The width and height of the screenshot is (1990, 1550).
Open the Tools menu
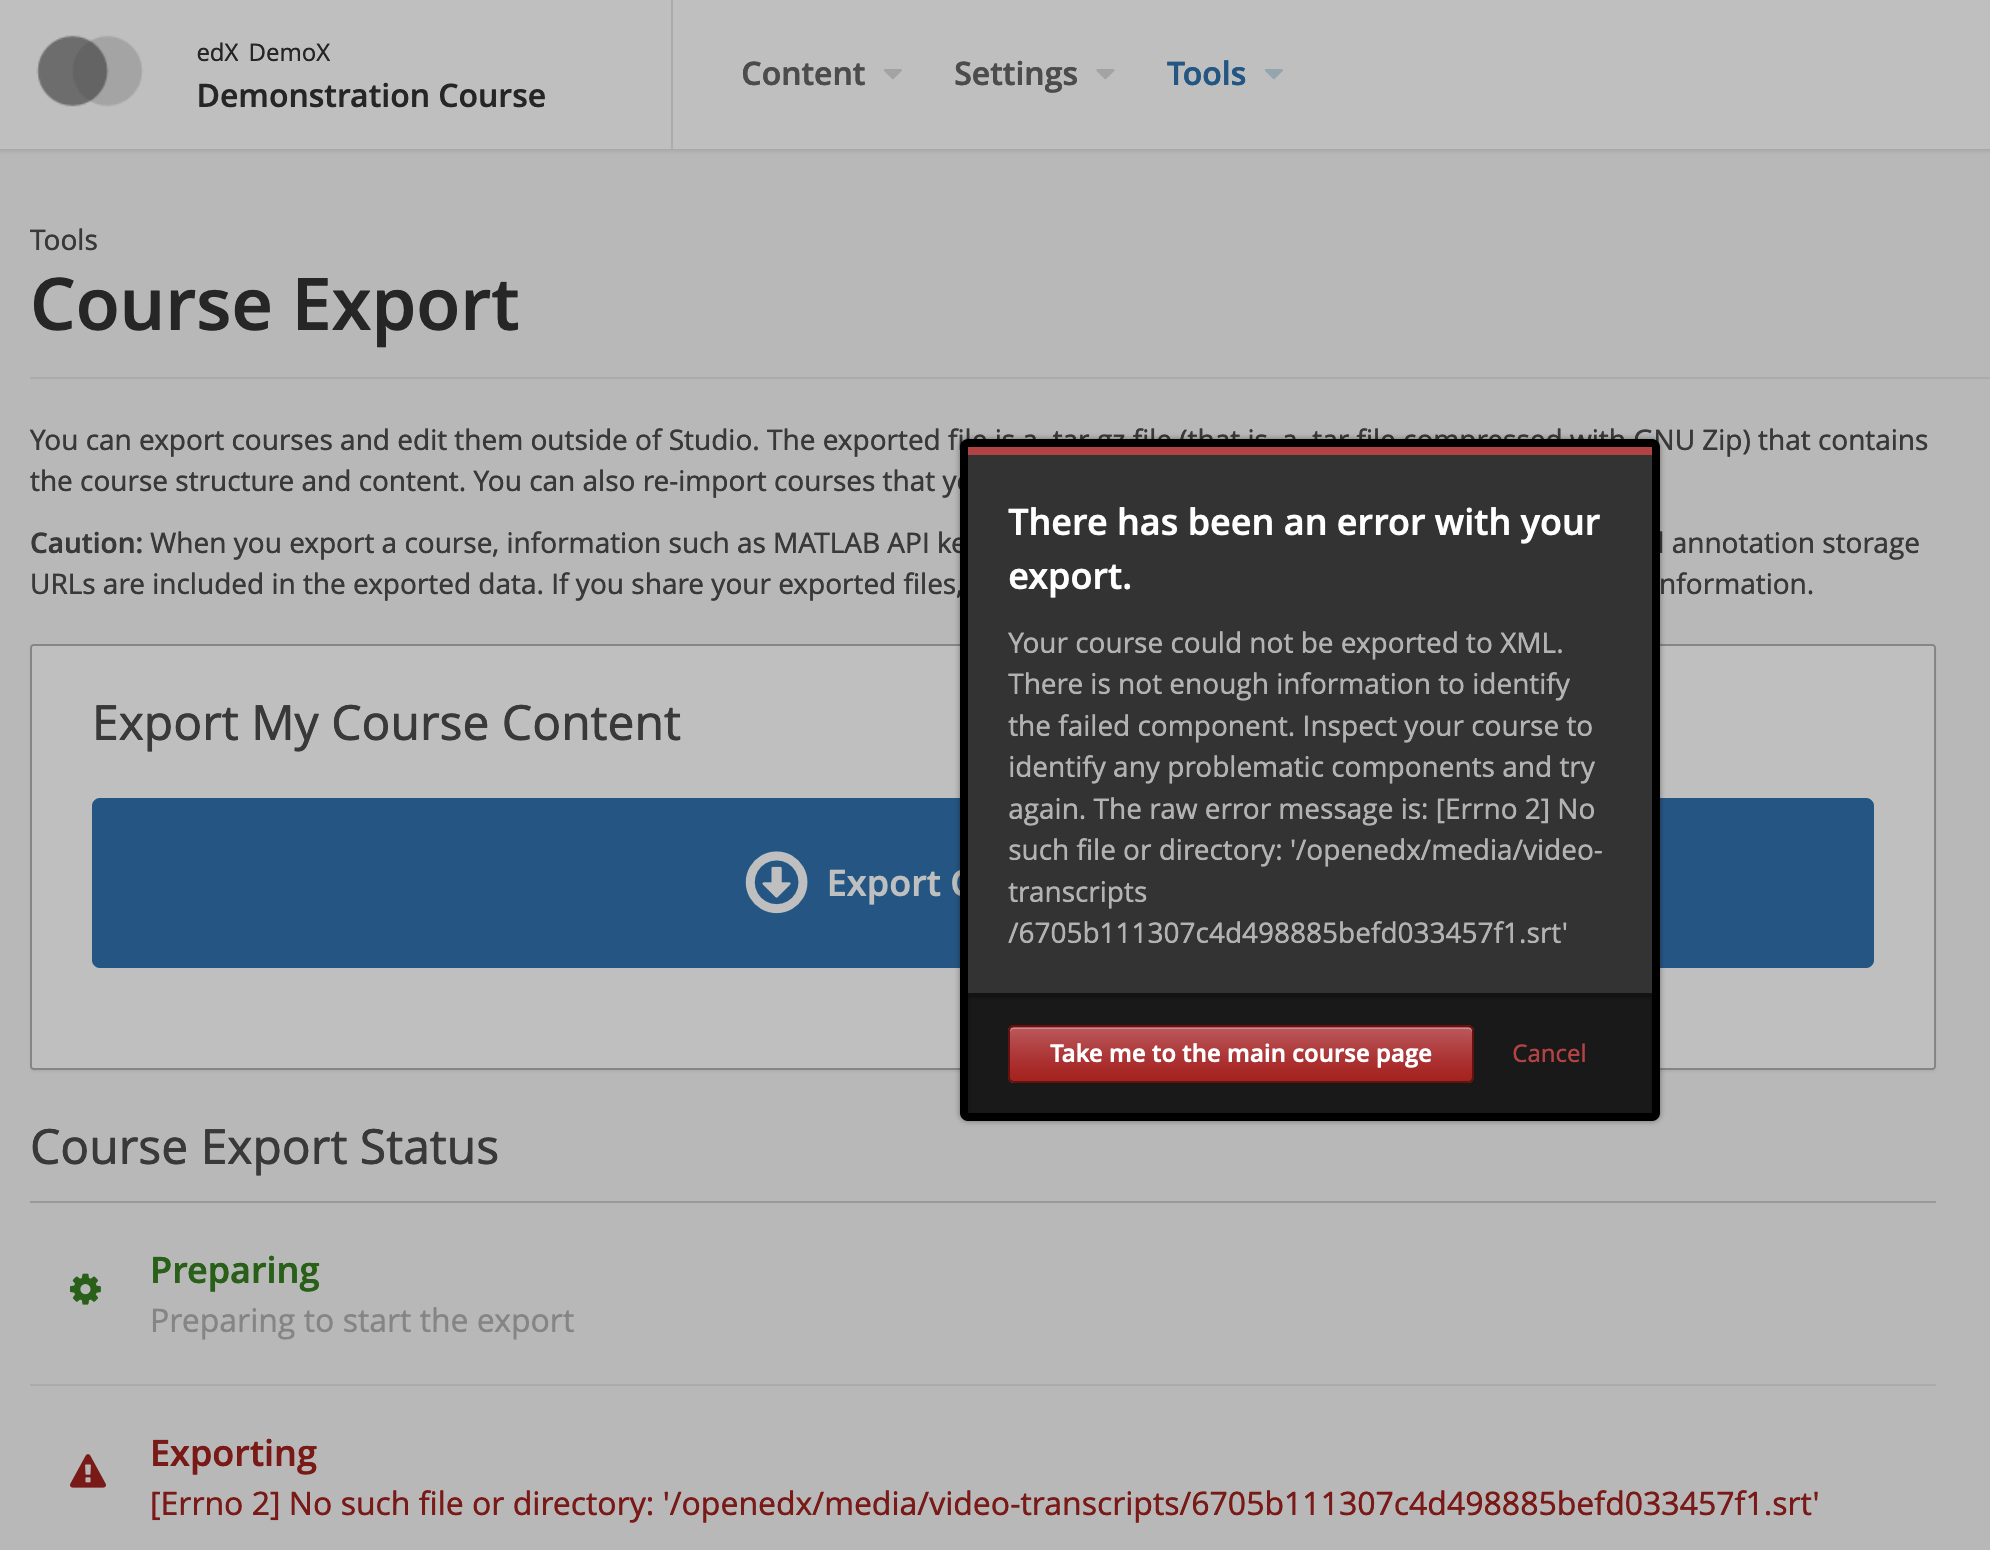1206,74
